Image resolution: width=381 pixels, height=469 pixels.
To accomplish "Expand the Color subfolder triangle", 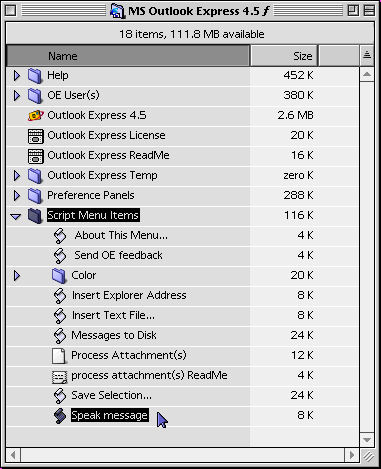I will pyautogui.click(x=16, y=276).
